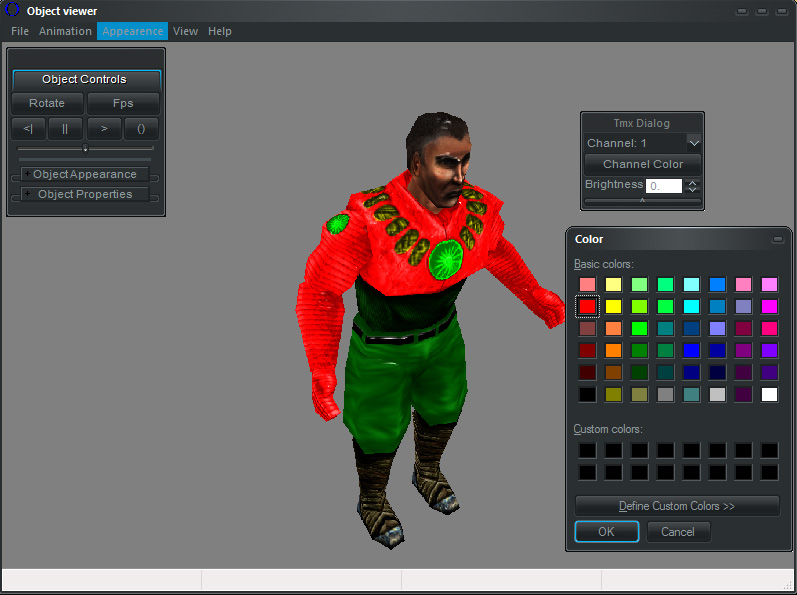Increase Brightness with the up arrow

click(692, 182)
